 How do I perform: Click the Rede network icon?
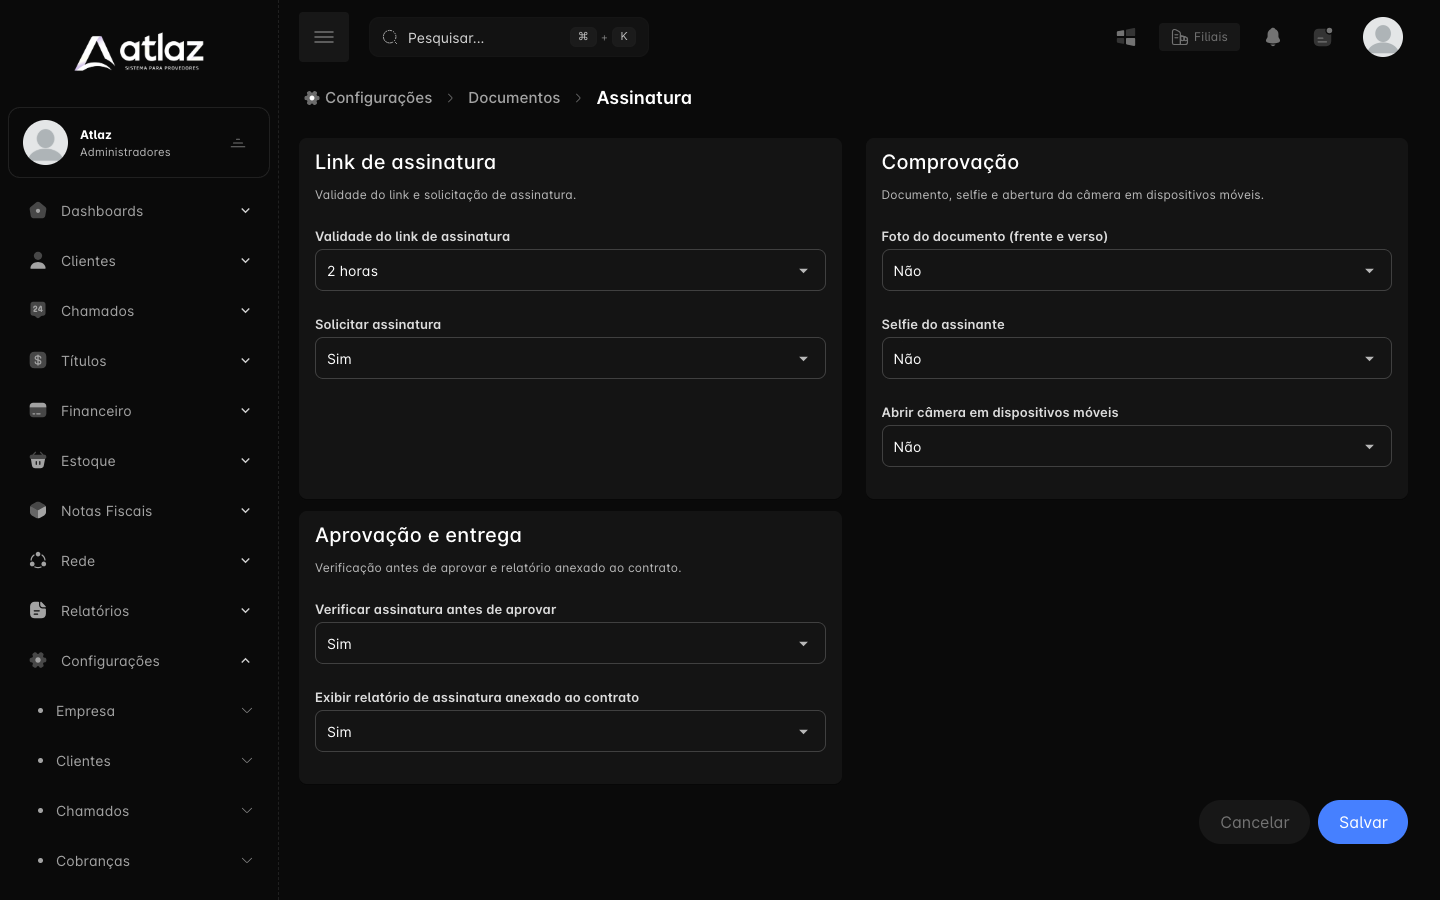click(38, 560)
